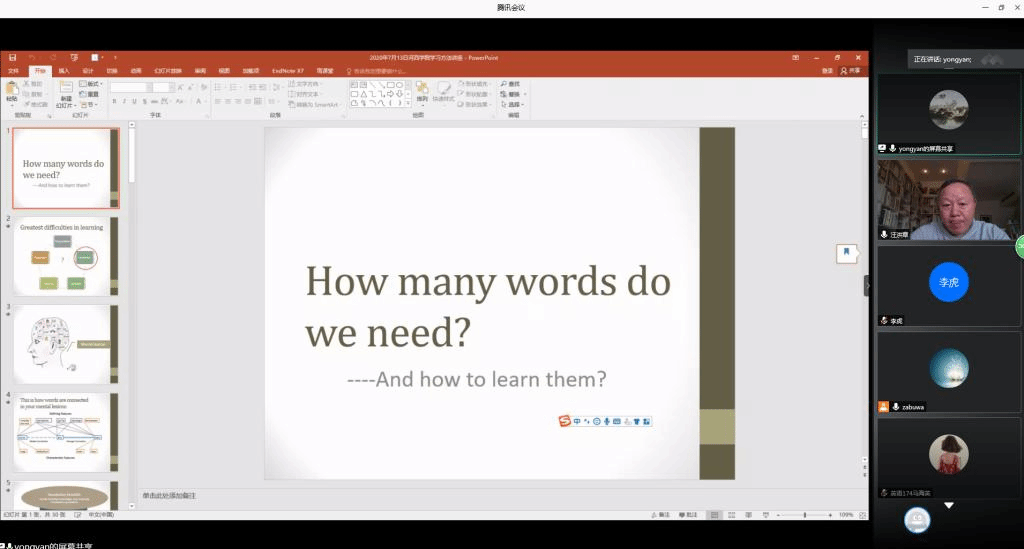Click the Save icon in quick access toolbar
Image resolution: width=1024 pixels, height=549 pixels.
[x=13, y=57]
